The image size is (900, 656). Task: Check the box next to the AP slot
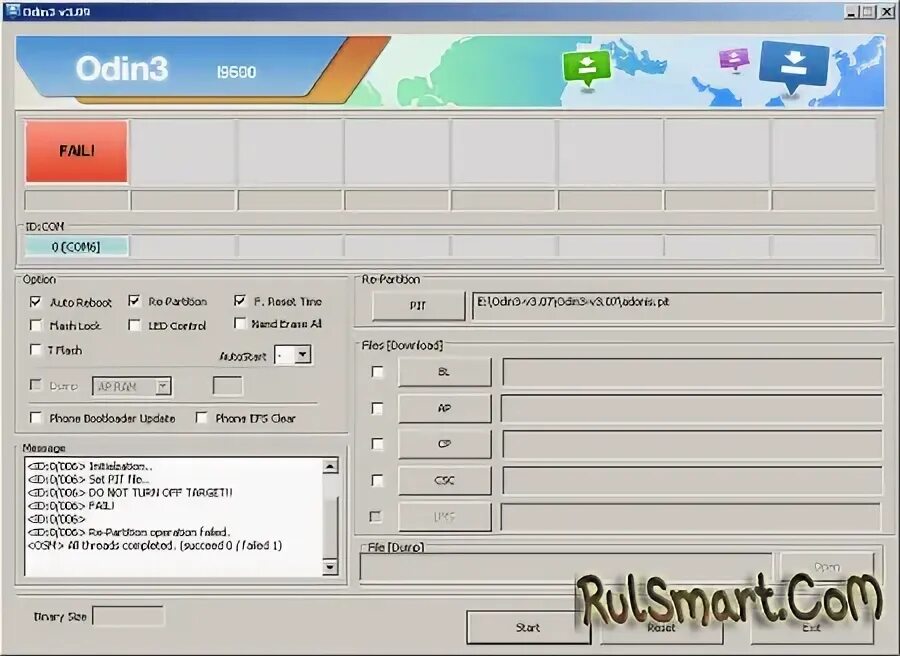375,407
